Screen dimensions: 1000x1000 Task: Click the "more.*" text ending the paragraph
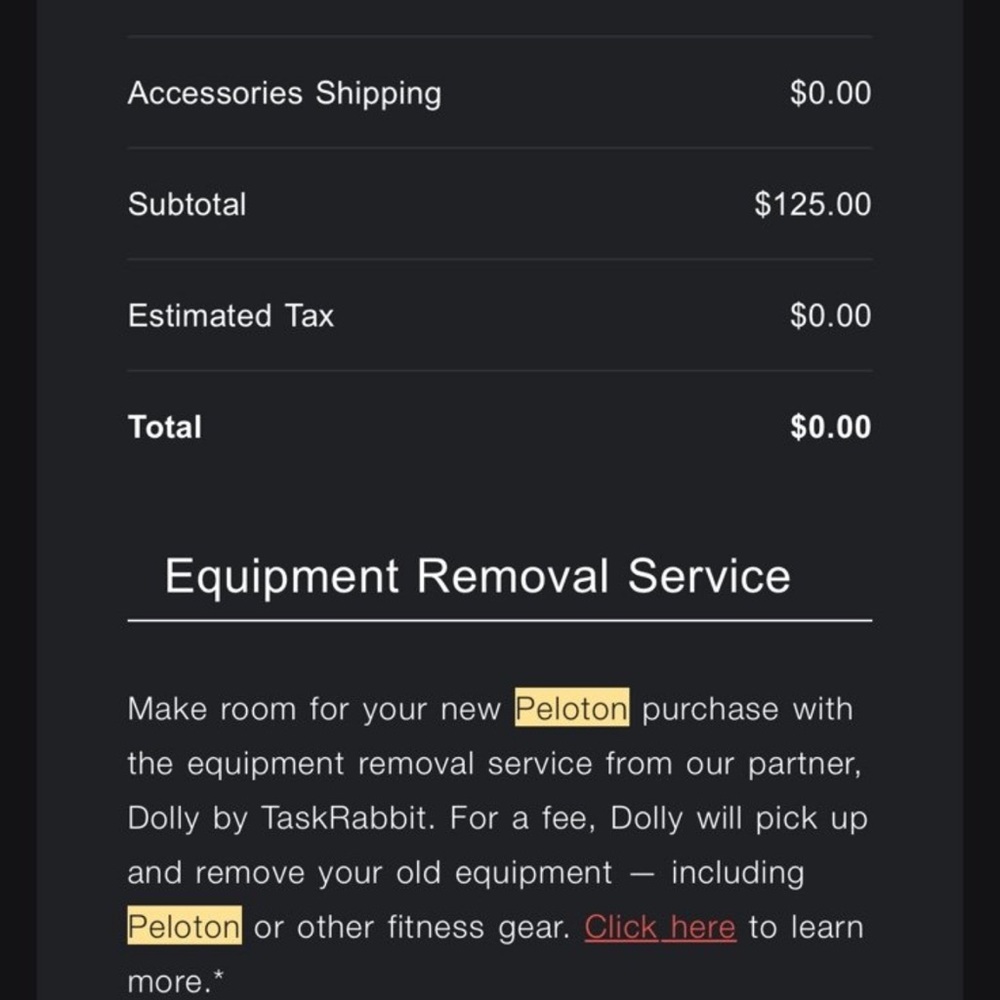pos(175,981)
